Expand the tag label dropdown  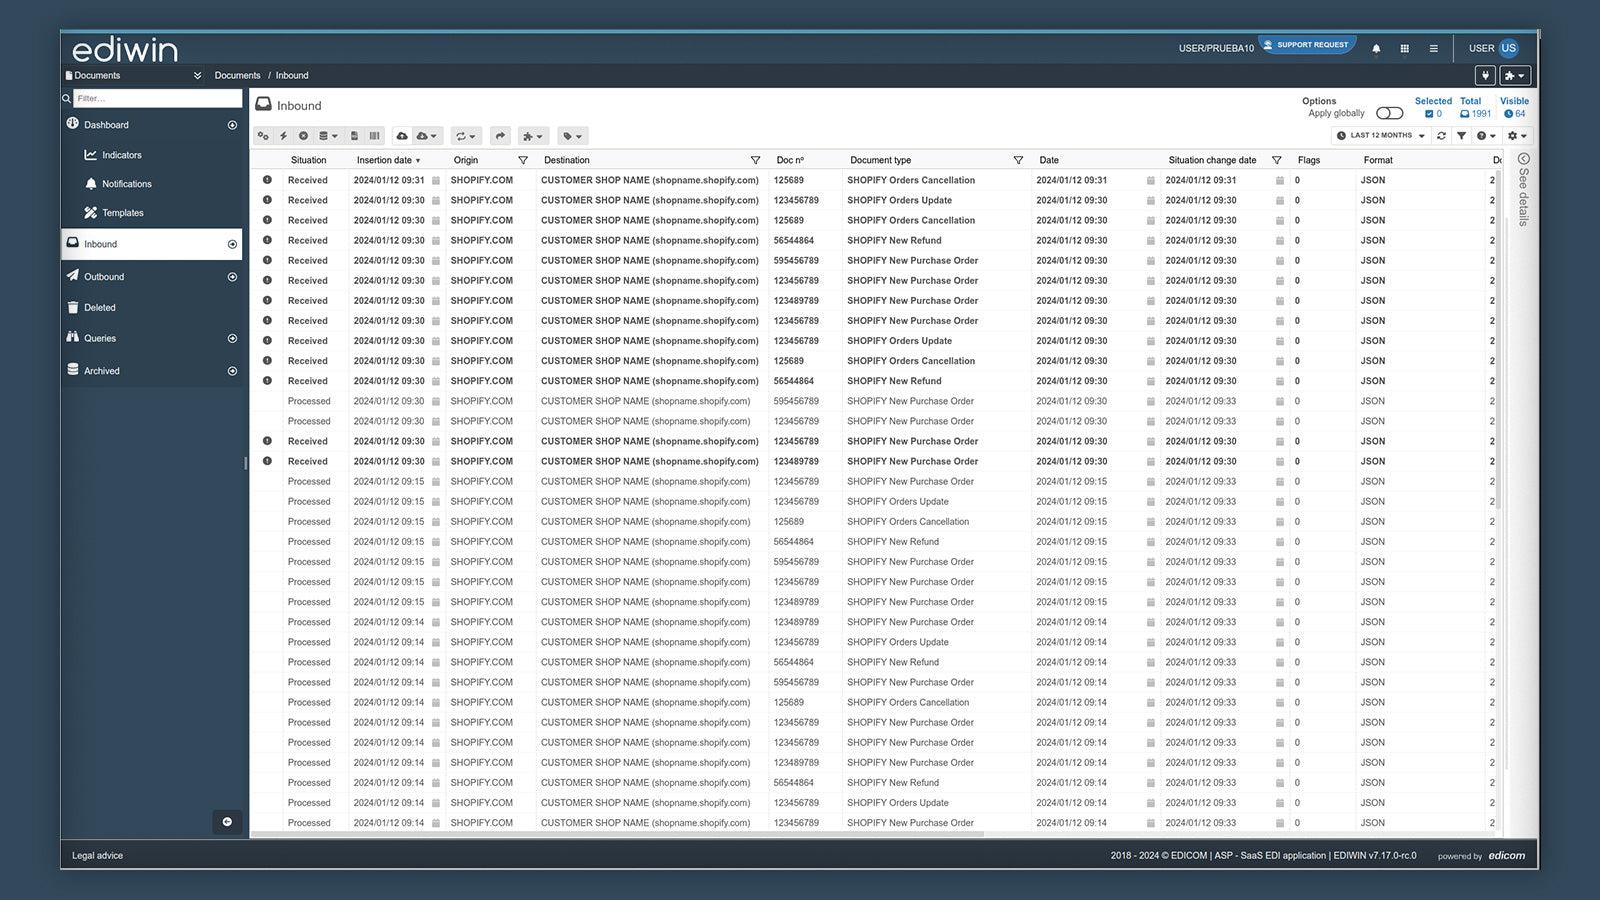(571, 136)
